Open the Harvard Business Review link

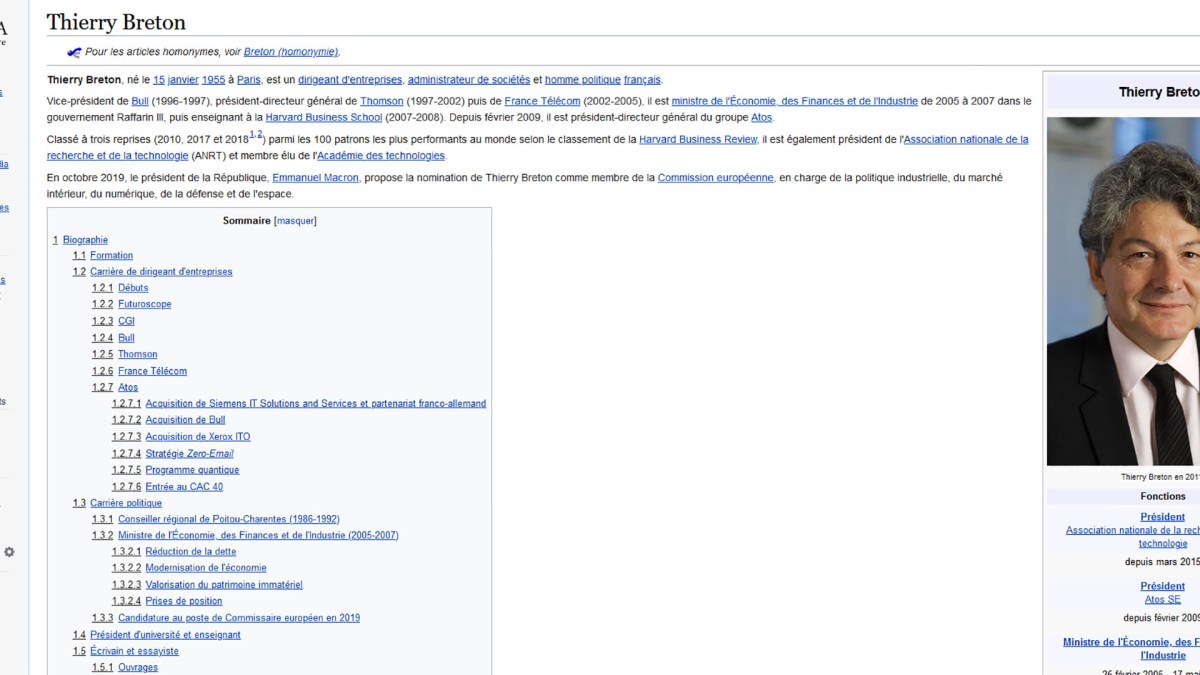(698, 139)
